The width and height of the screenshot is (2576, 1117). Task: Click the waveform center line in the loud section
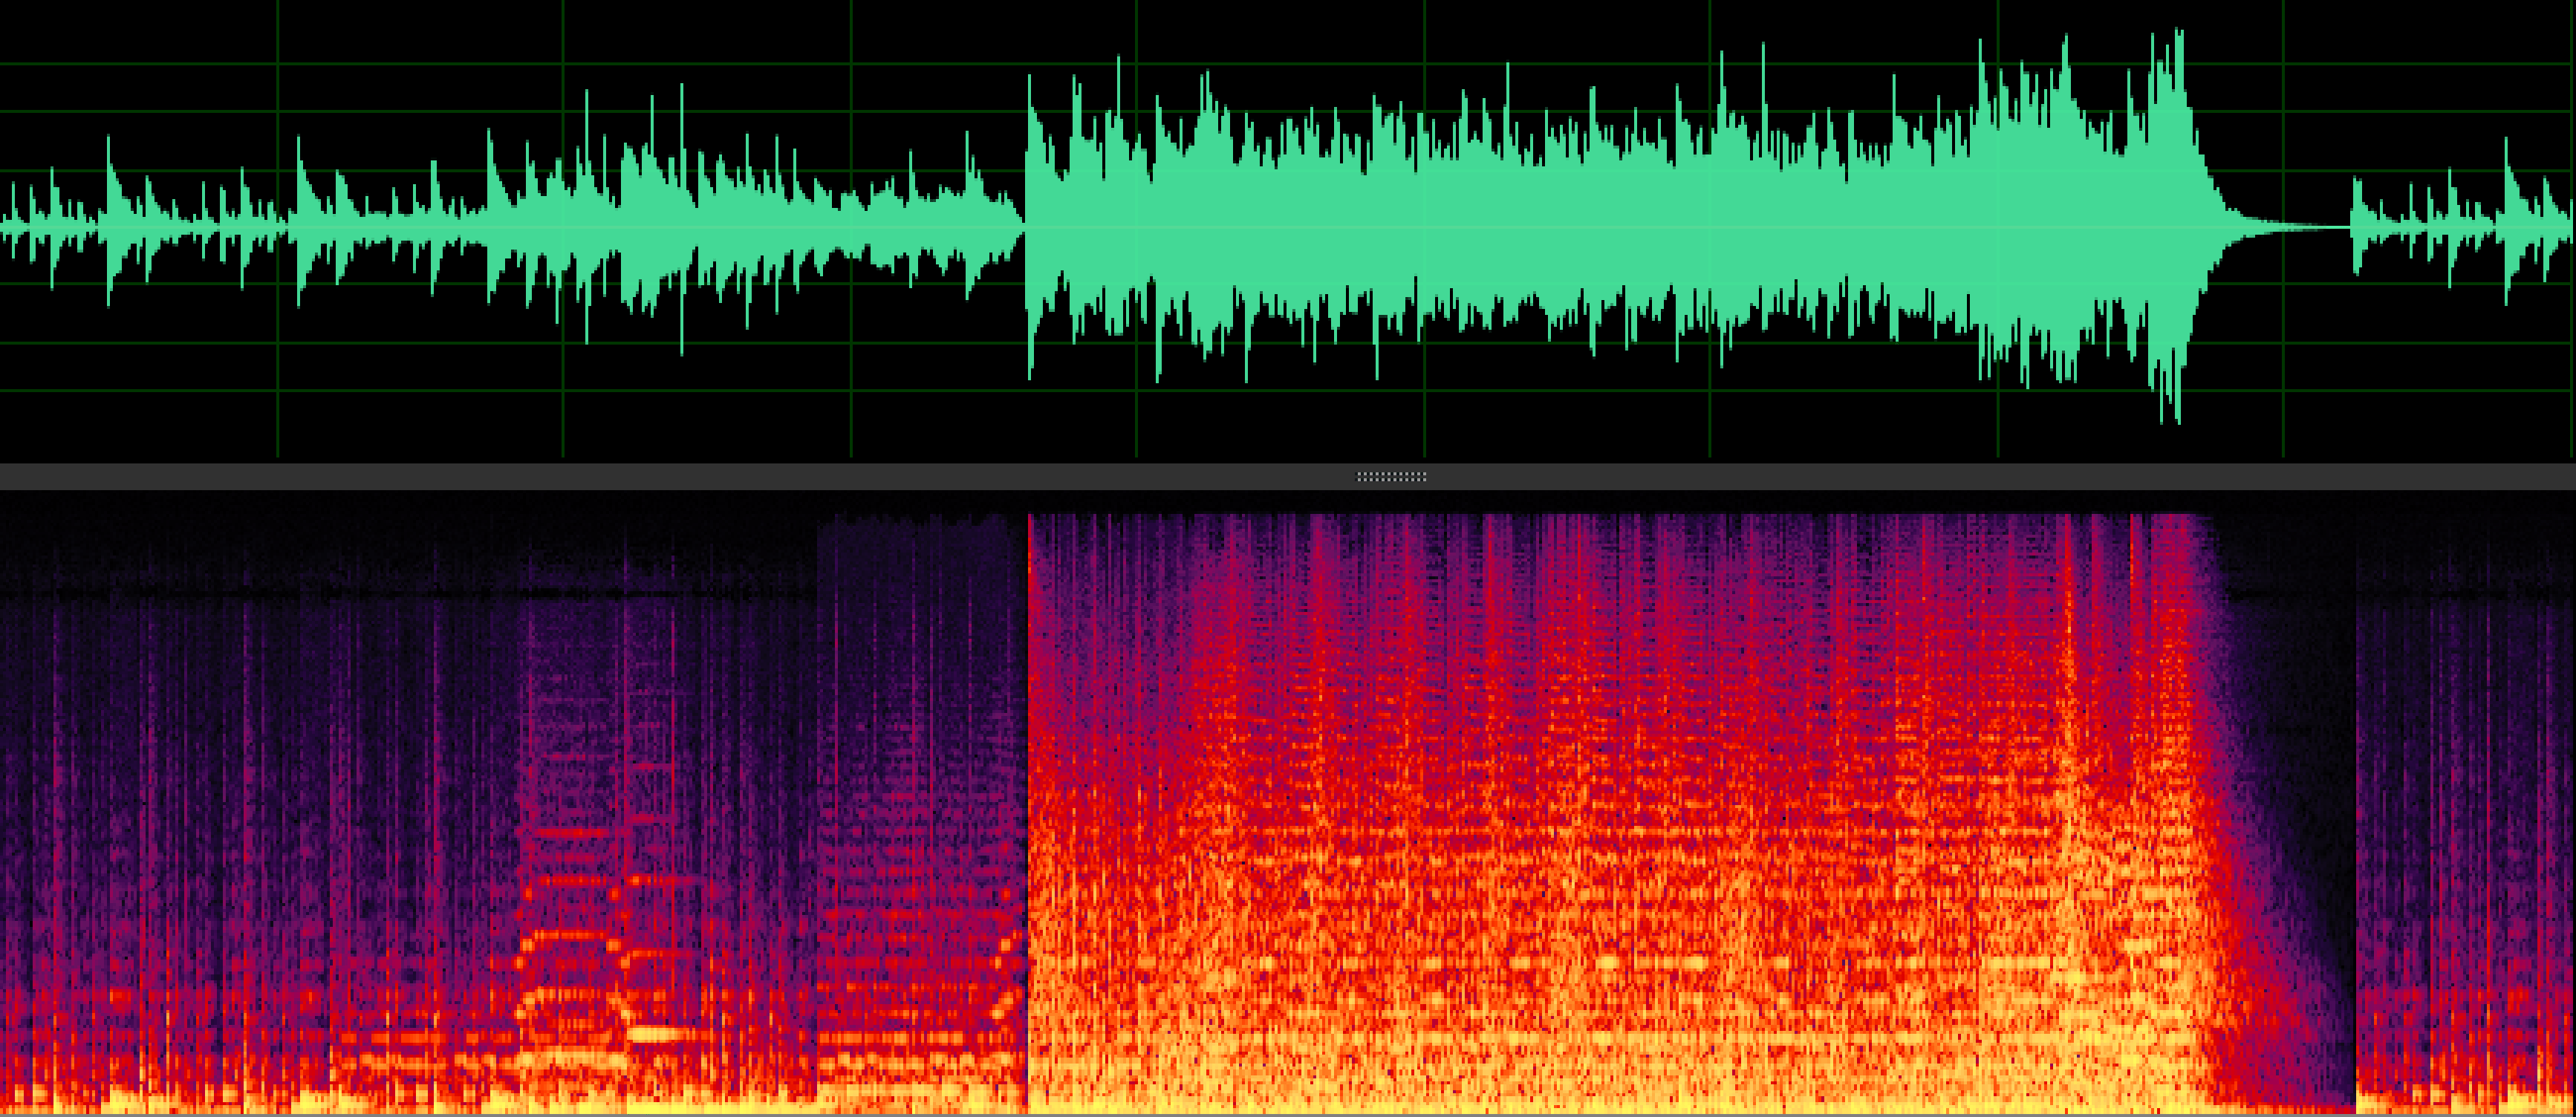[1600, 228]
